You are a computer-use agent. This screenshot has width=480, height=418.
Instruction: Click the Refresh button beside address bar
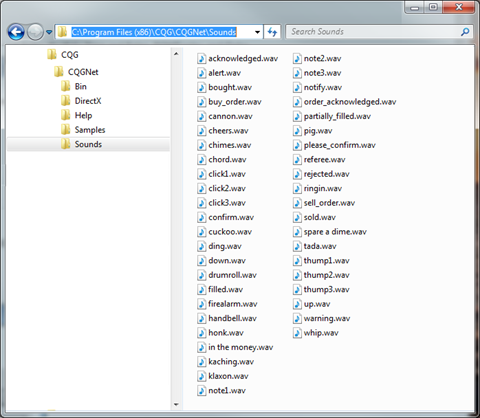(x=272, y=32)
